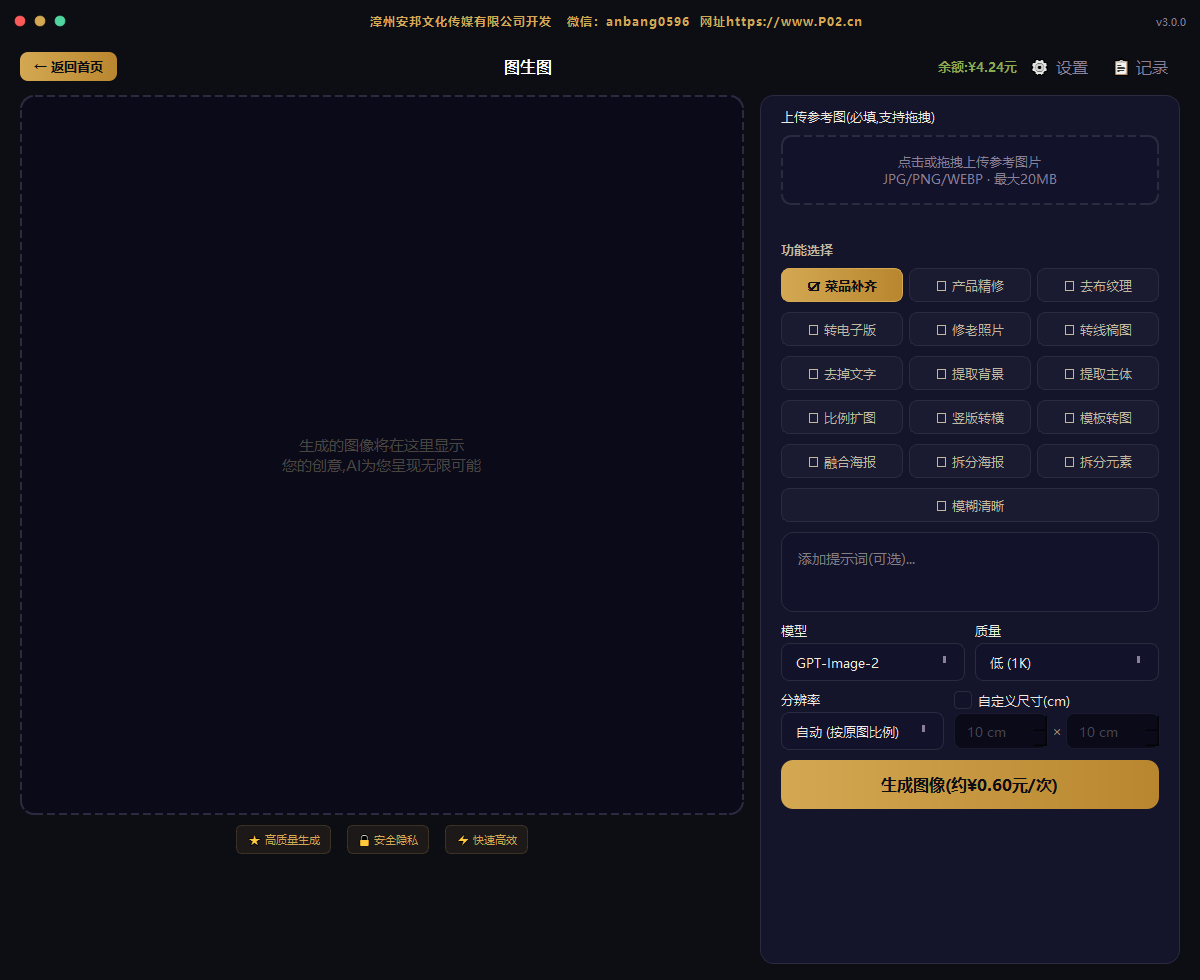Enable the 拆分元素 function
Viewport: 1200px width, 980px height.
1098,461
